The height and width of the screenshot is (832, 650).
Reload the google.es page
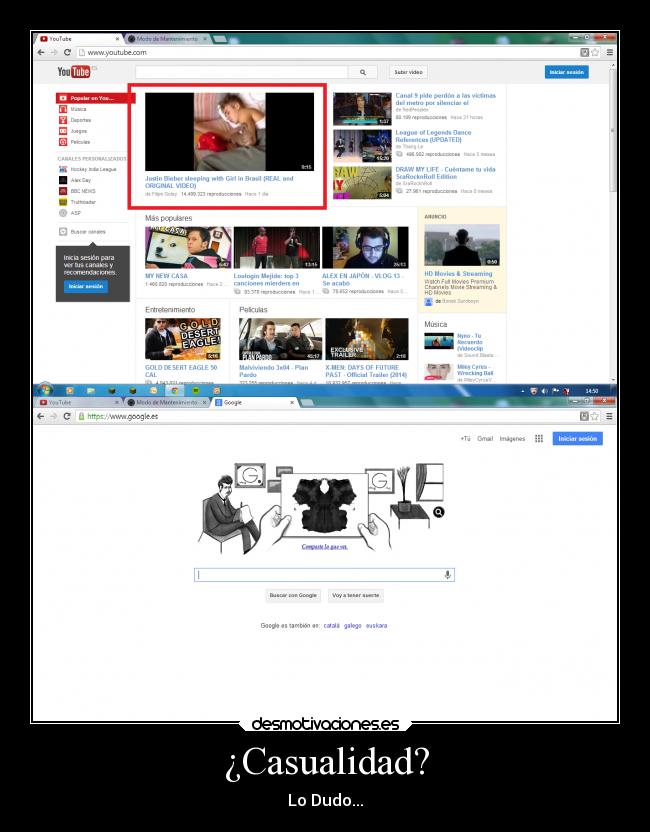pyautogui.click(x=67, y=417)
